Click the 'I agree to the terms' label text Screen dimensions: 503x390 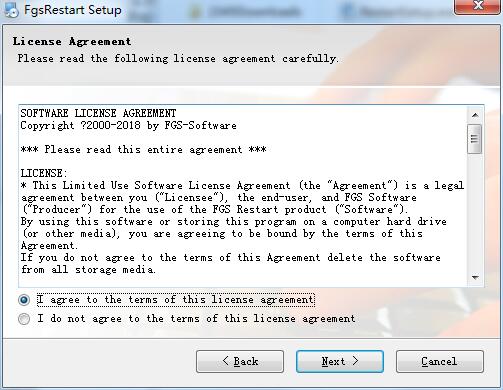click(175, 299)
